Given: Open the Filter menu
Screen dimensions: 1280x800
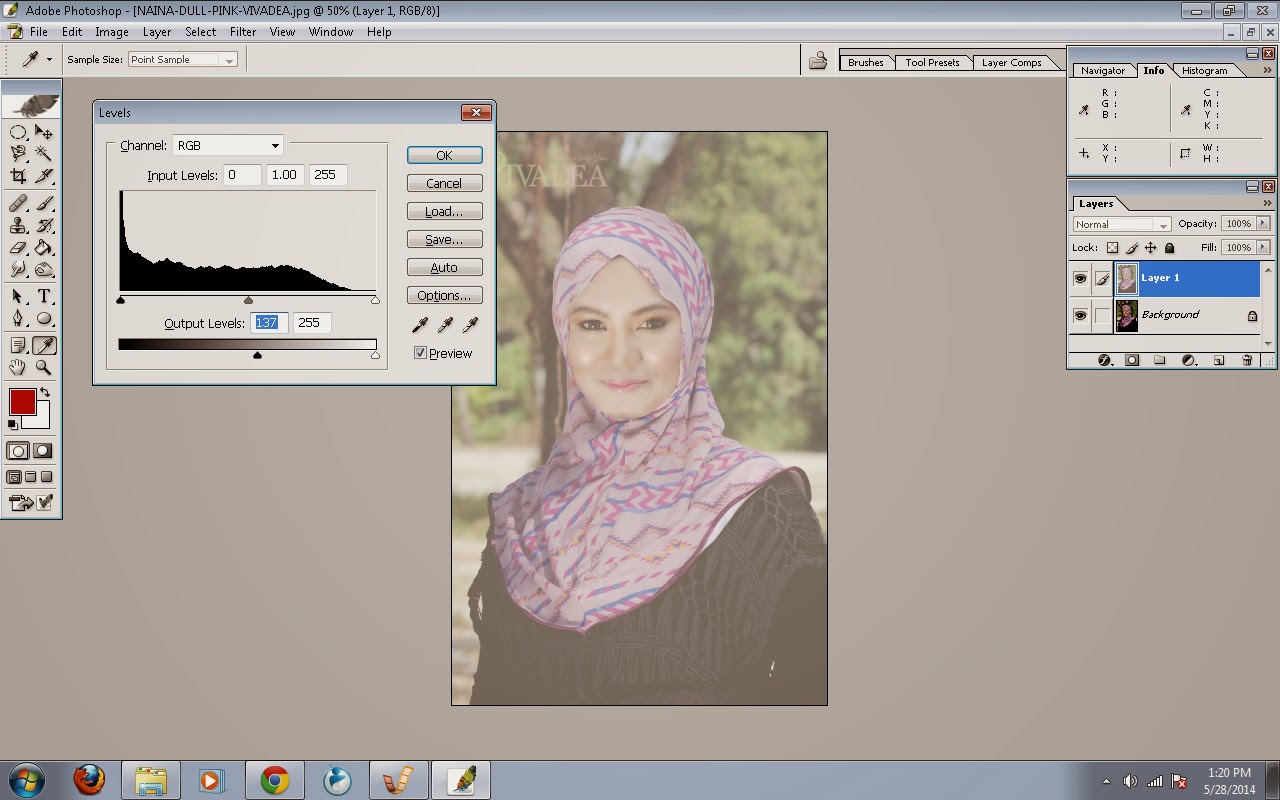Looking at the screenshot, I should pos(243,32).
